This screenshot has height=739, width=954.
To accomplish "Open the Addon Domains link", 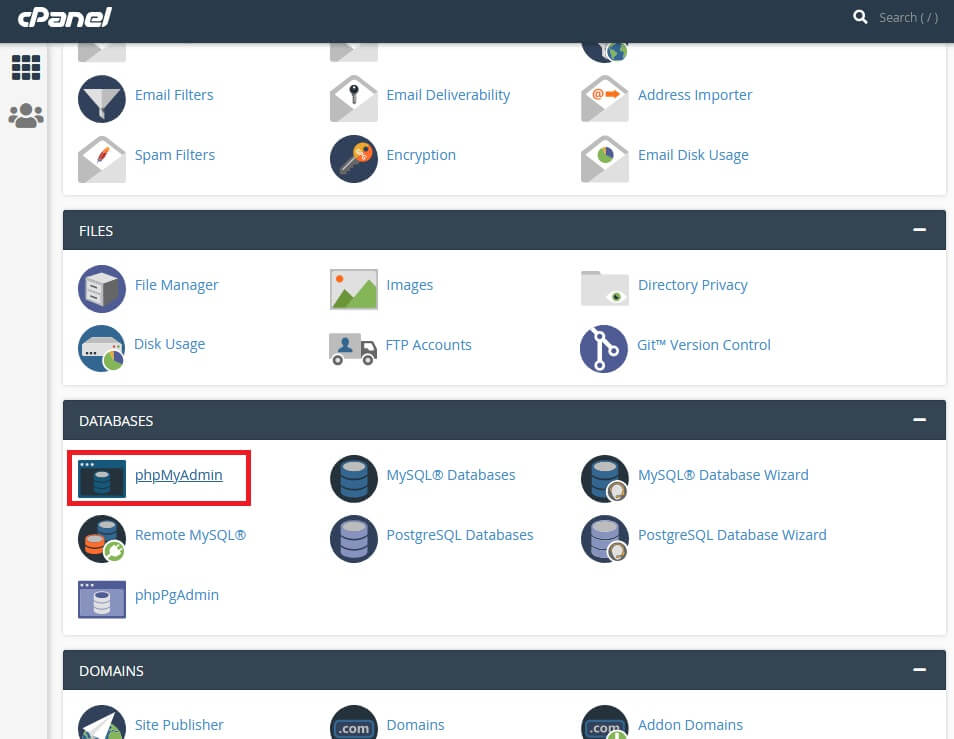I will tap(690, 725).
